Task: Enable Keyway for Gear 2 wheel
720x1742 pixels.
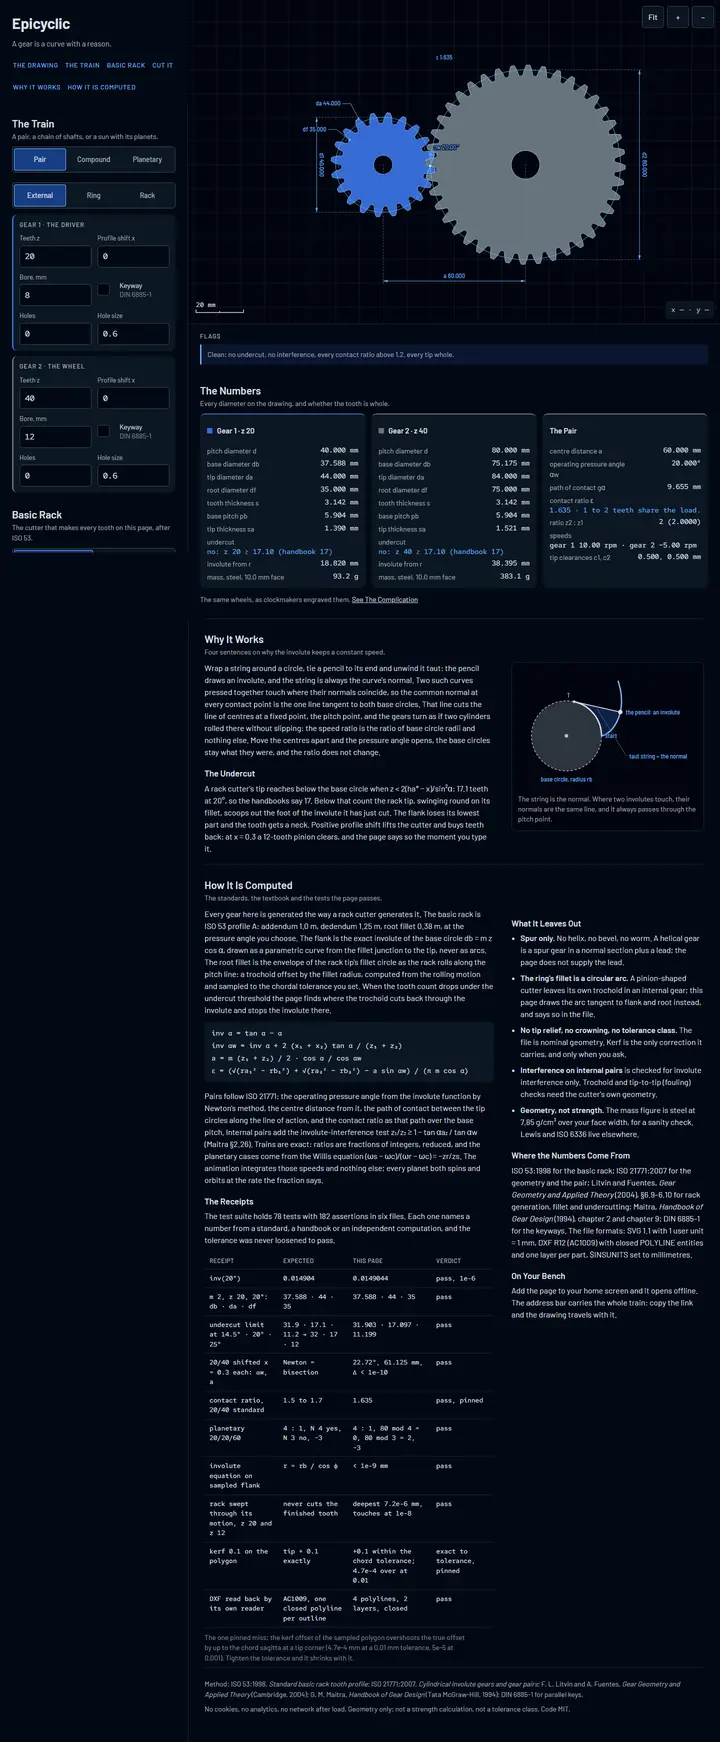Action: (103, 431)
